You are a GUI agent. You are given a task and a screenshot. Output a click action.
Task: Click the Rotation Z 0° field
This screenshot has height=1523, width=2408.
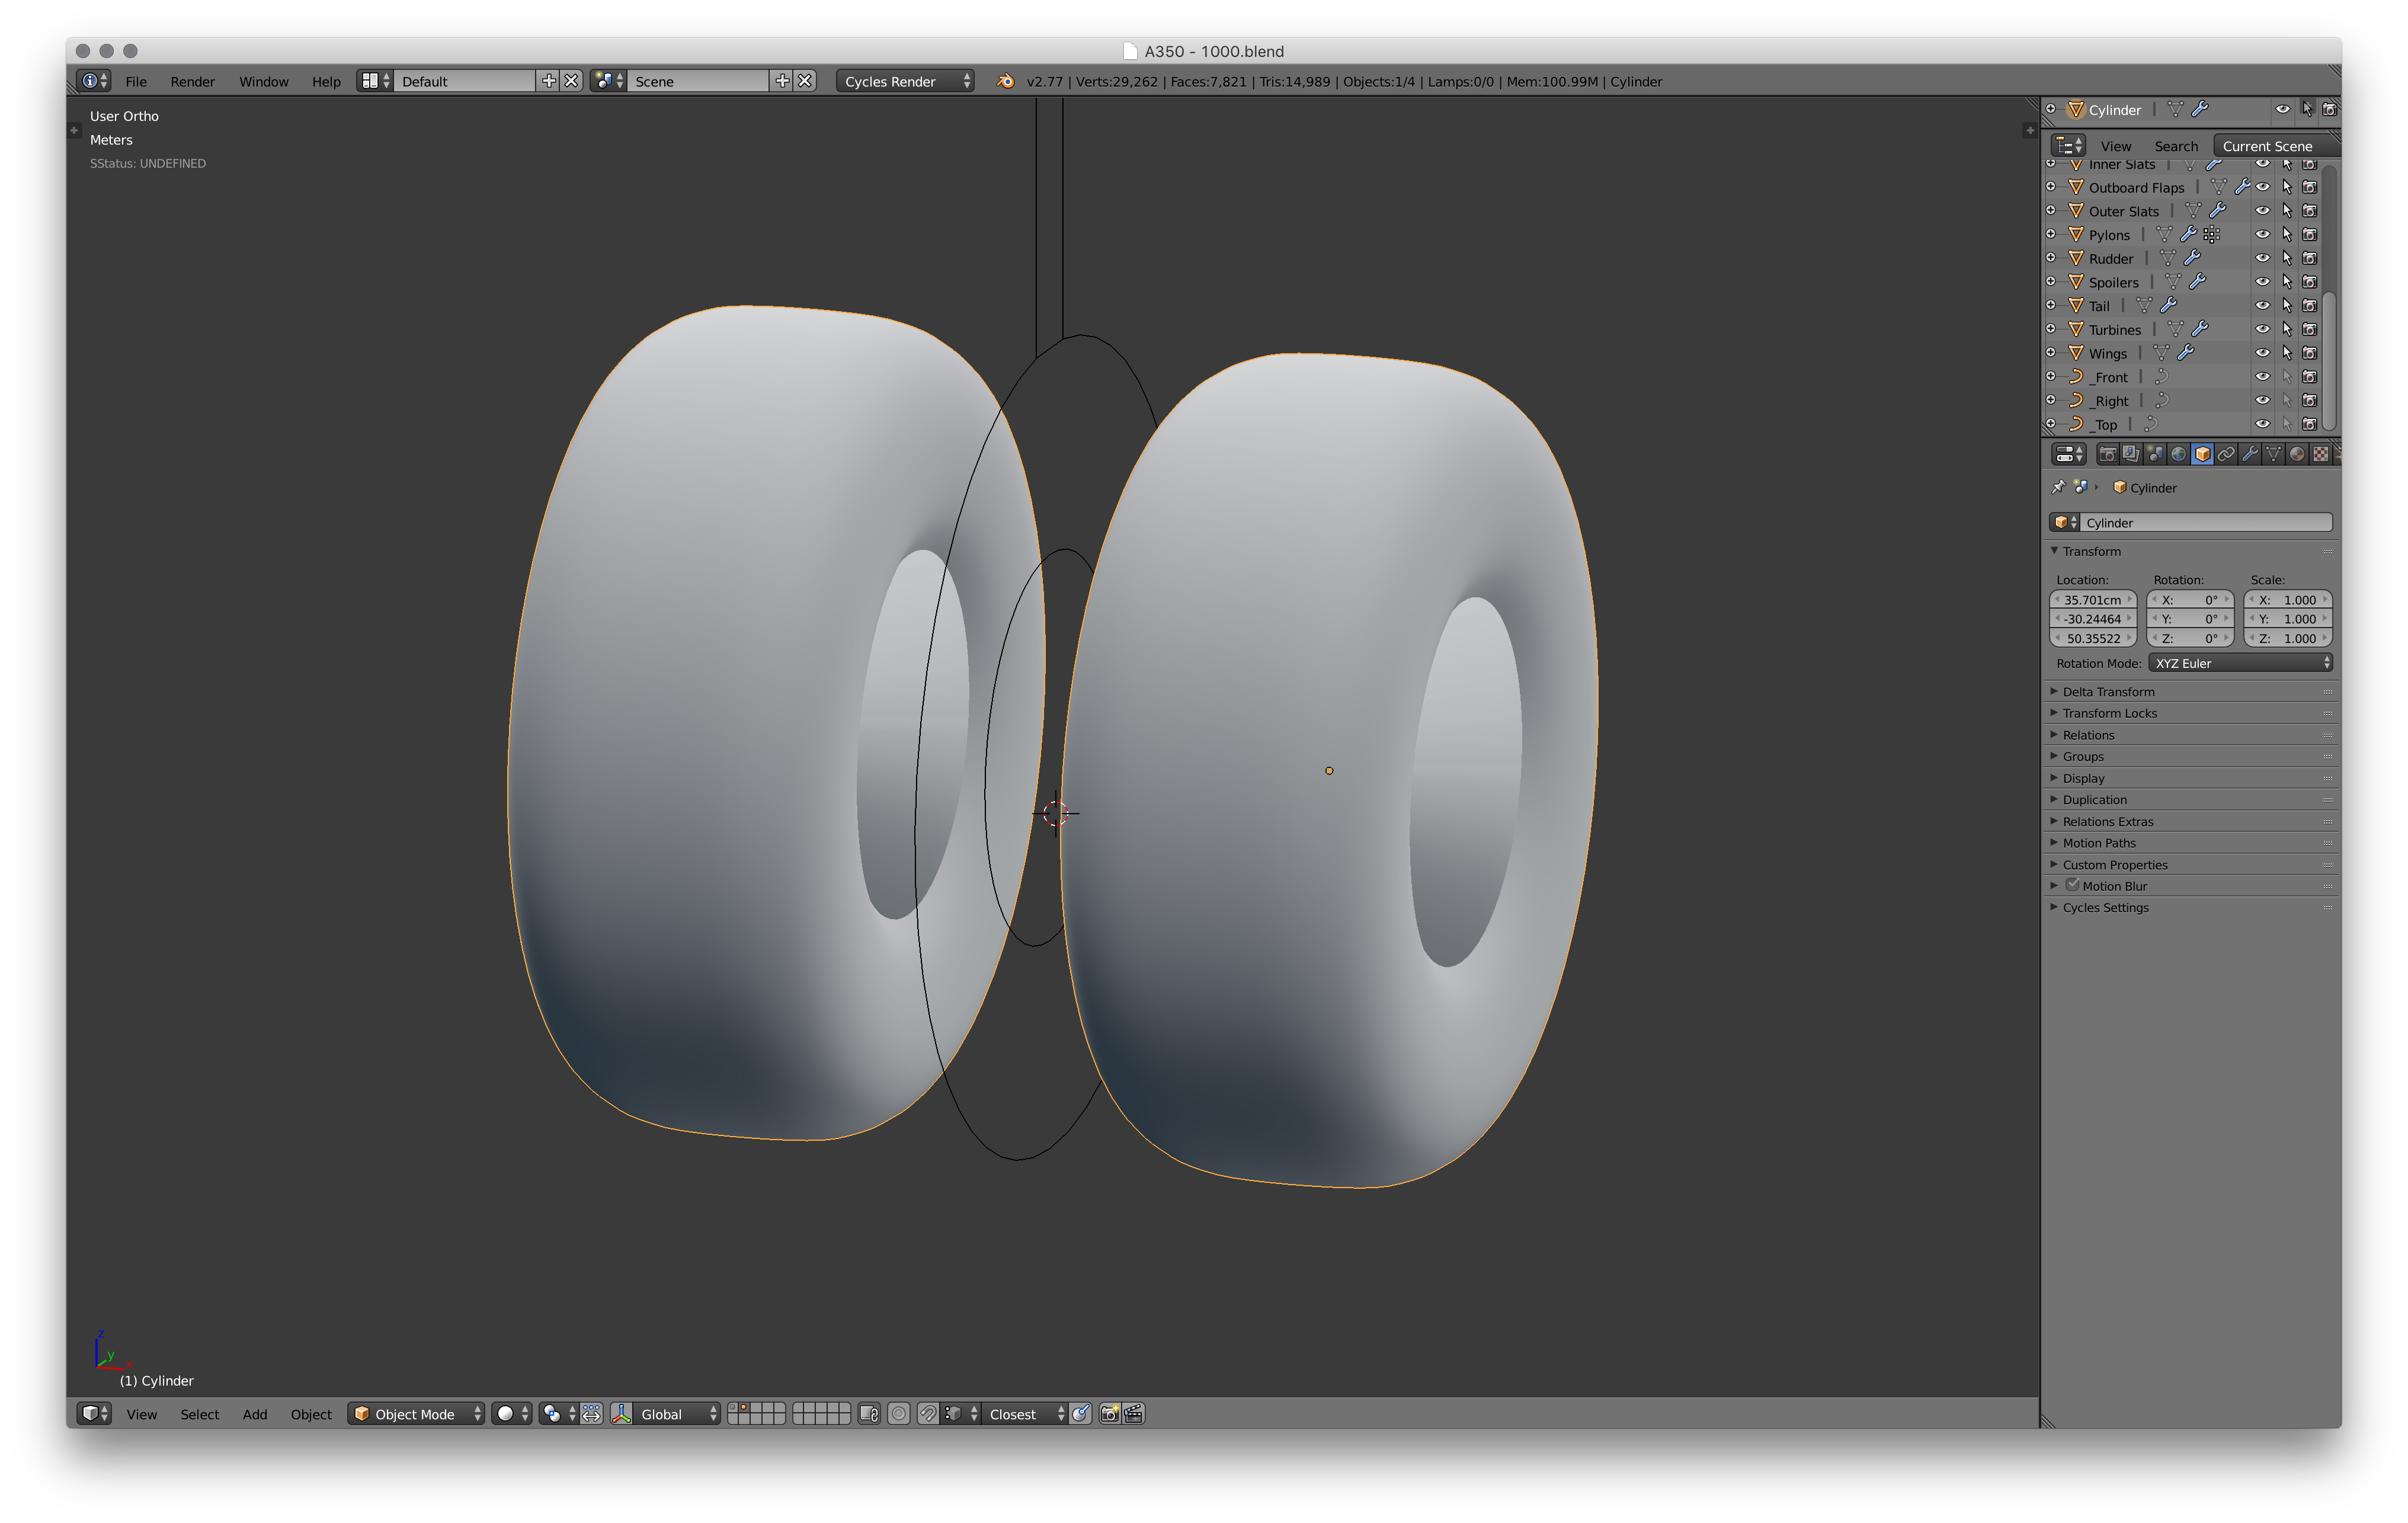pos(2190,638)
